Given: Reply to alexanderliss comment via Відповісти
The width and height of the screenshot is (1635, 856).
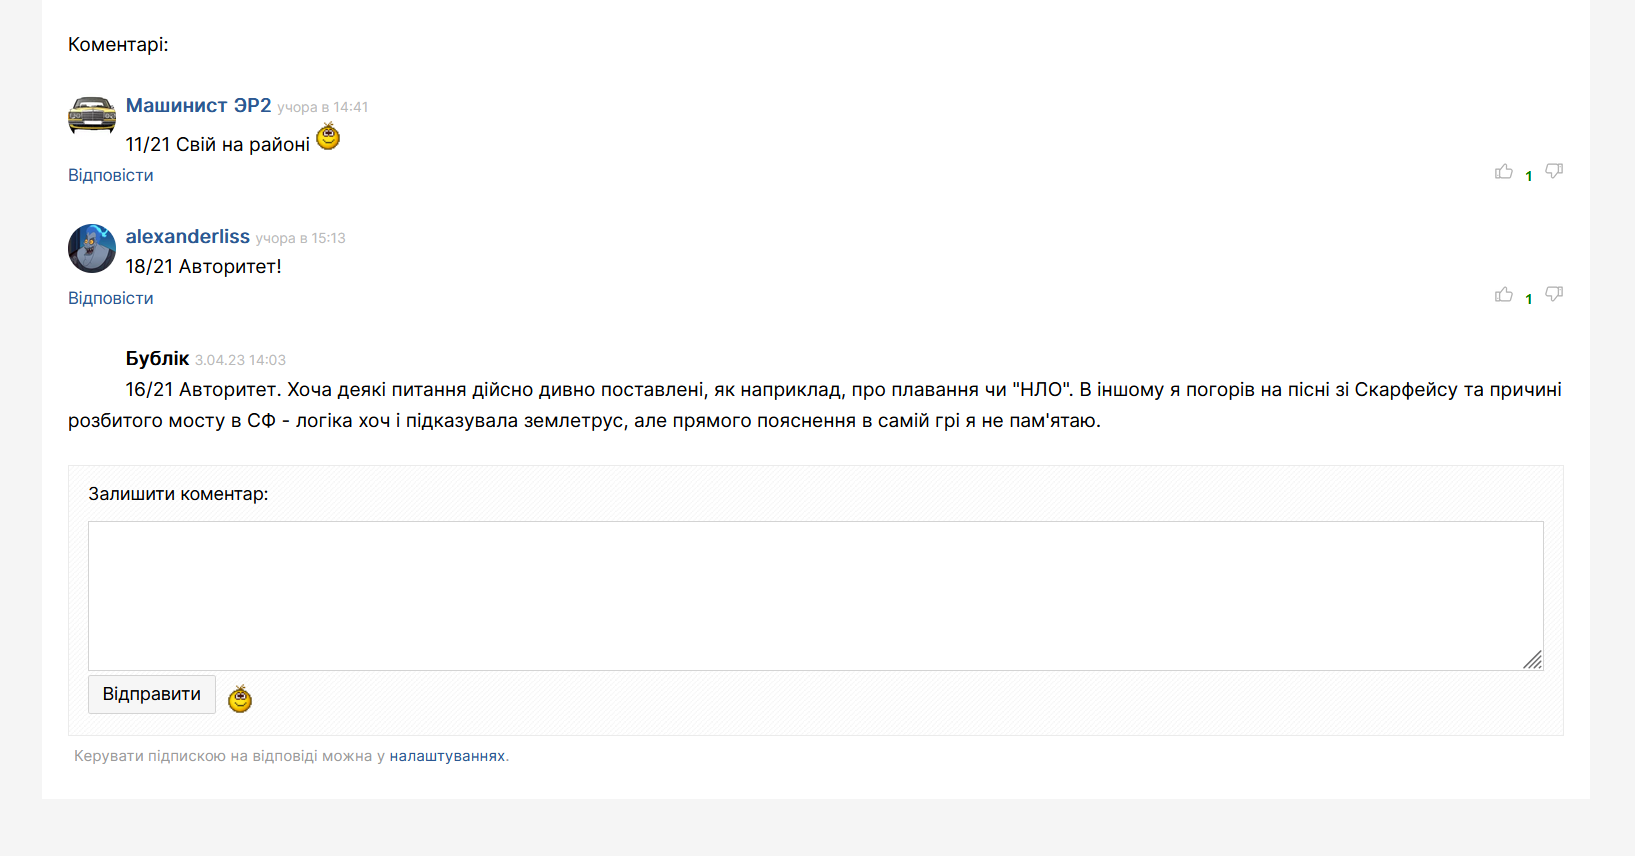Looking at the screenshot, I should (x=111, y=298).
